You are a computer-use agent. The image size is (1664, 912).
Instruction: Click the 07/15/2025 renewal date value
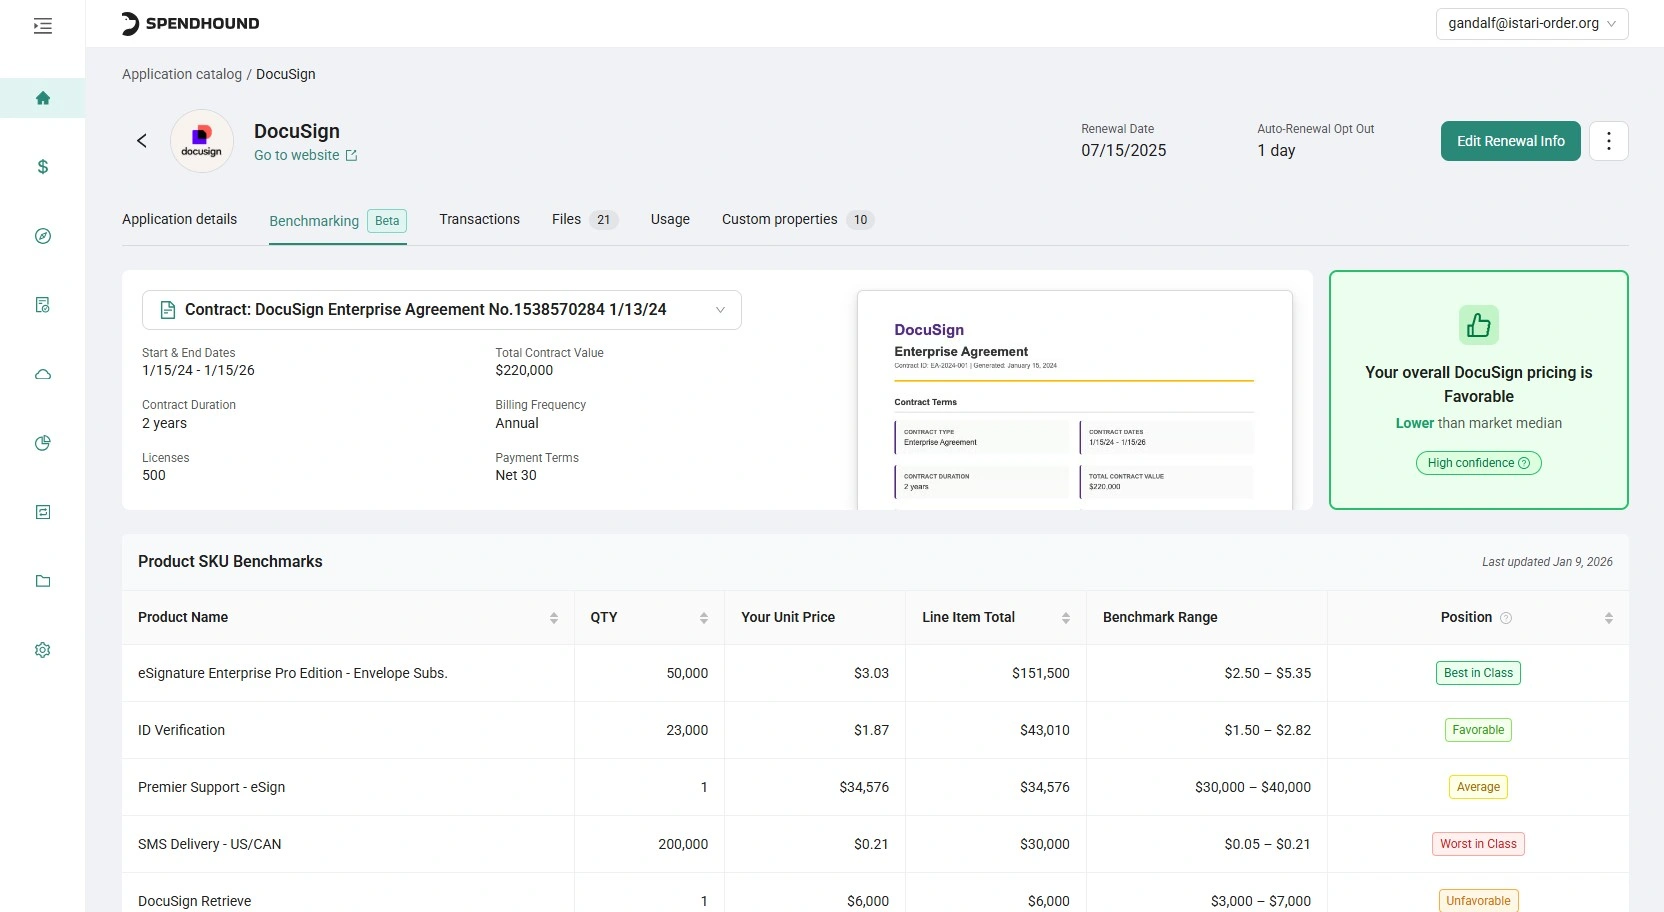tap(1123, 150)
